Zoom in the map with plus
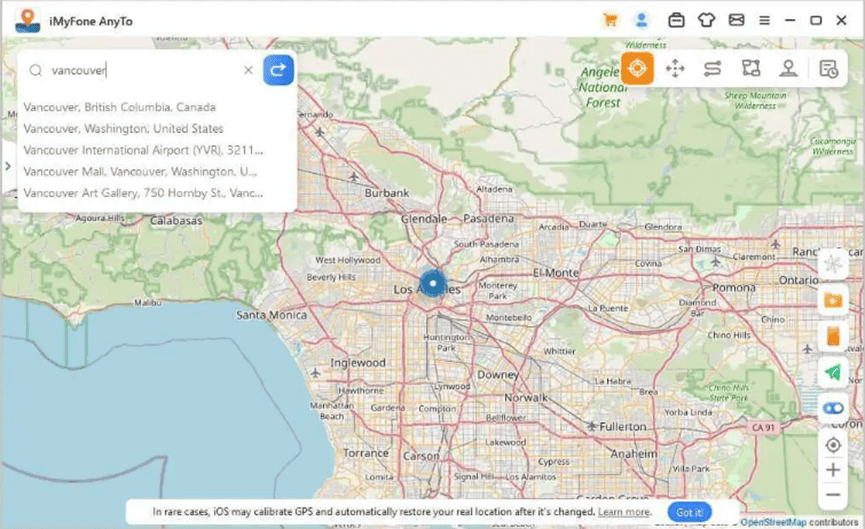This screenshot has height=529, width=865. coord(833,470)
